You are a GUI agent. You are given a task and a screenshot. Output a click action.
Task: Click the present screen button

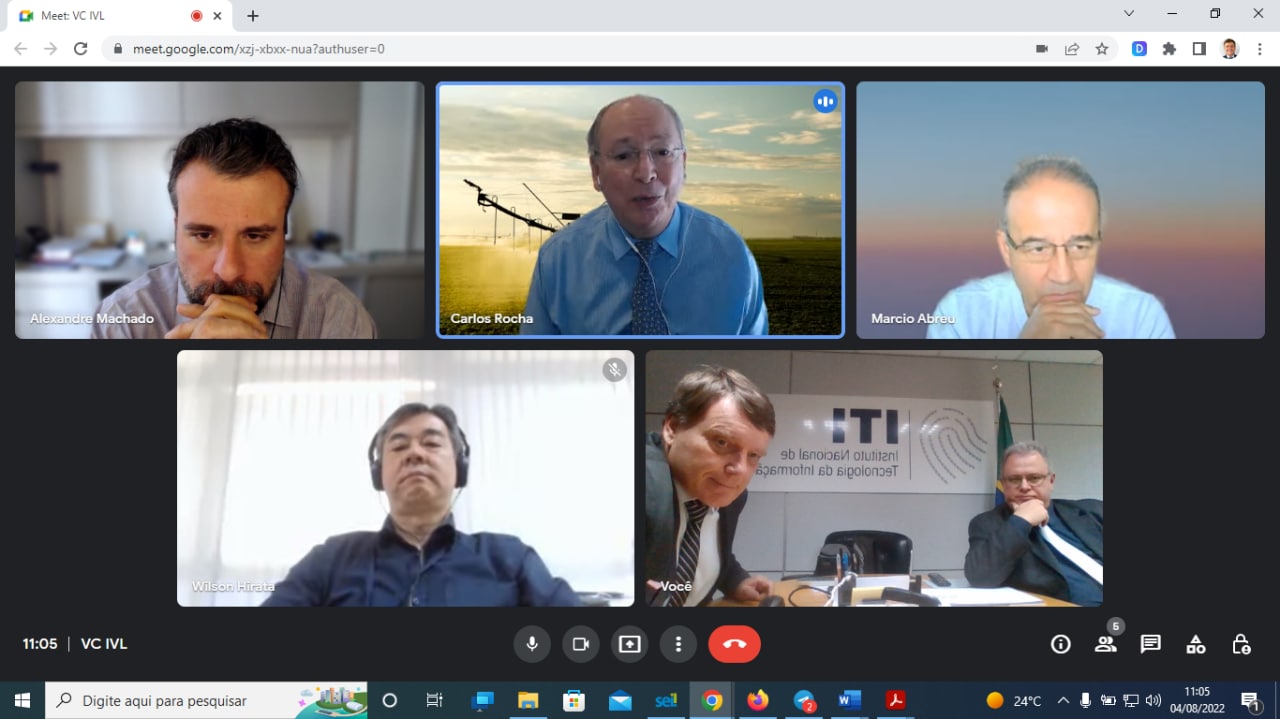[x=629, y=644]
